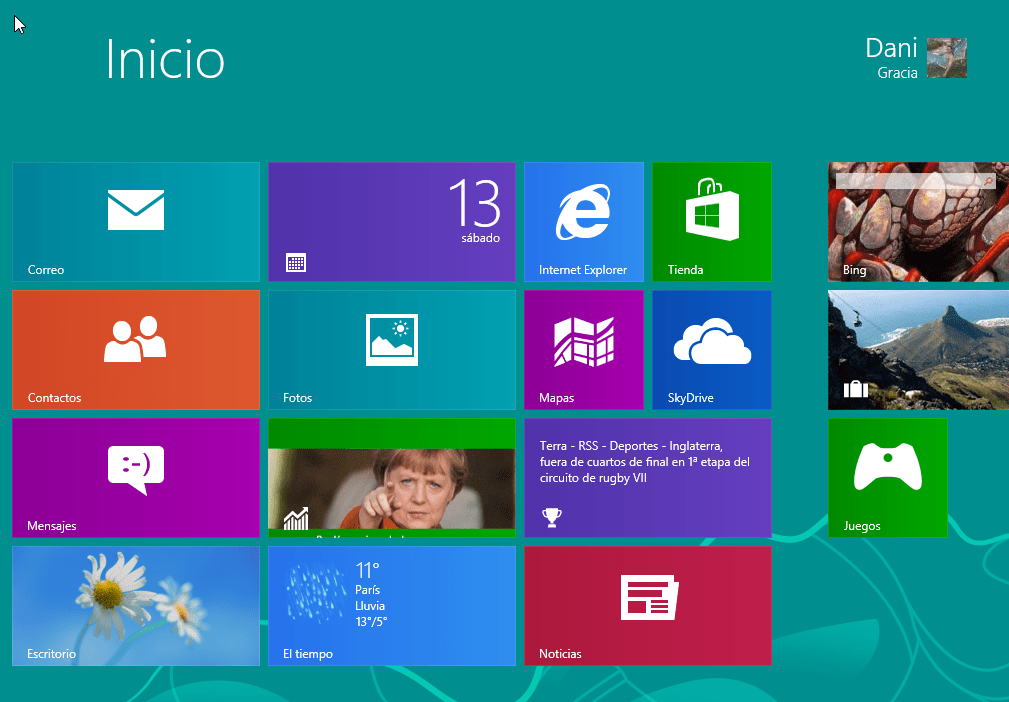
Task: Open the Contactos people tile
Action: pyautogui.click(x=136, y=350)
